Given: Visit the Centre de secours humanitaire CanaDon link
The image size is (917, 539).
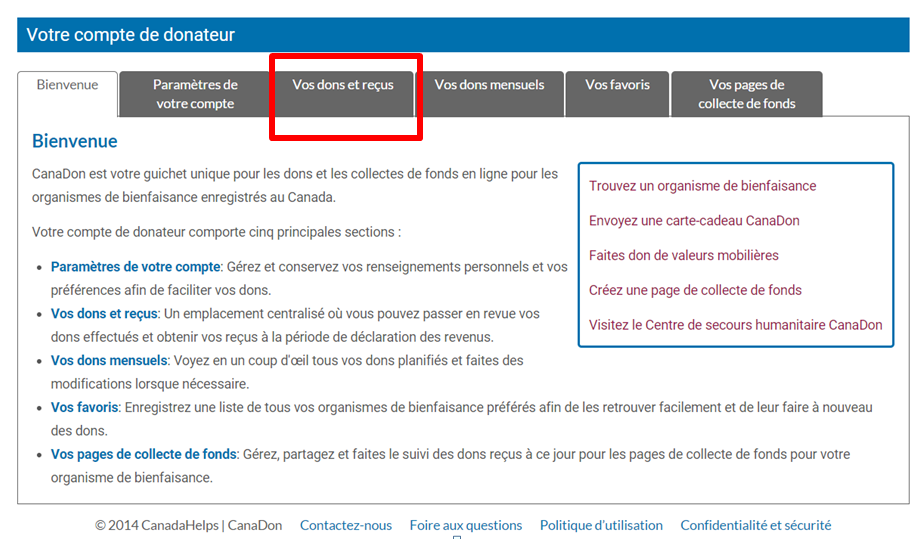Looking at the screenshot, I should click(x=735, y=325).
